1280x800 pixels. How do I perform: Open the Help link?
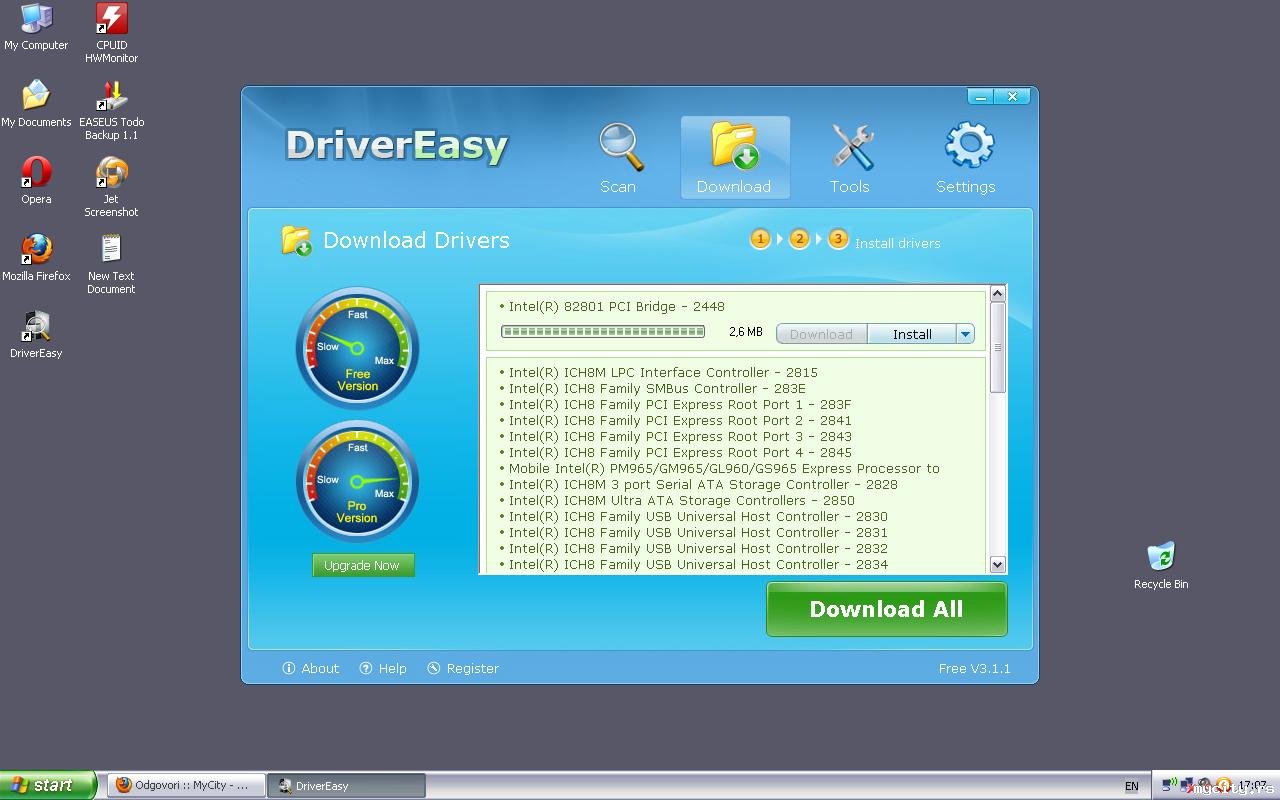(383, 668)
